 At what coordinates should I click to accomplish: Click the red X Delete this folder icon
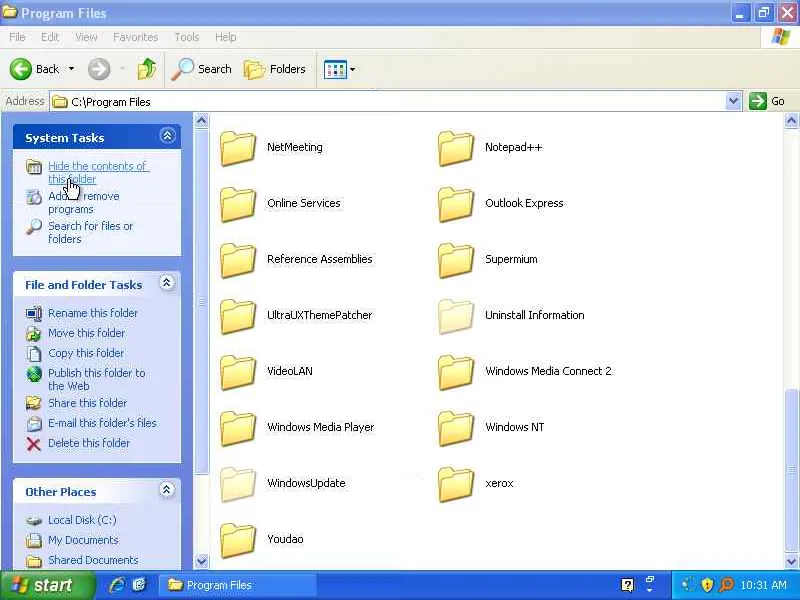click(34, 444)
